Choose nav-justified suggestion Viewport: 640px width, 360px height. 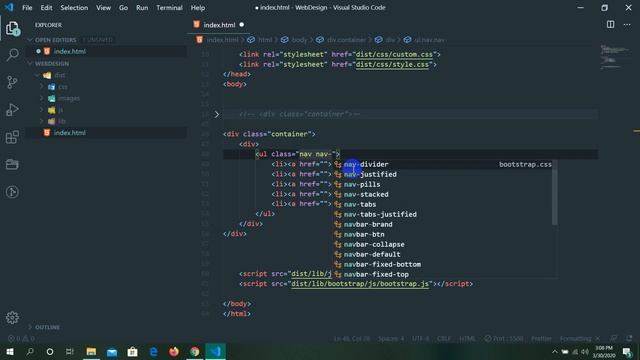point(442,174)
